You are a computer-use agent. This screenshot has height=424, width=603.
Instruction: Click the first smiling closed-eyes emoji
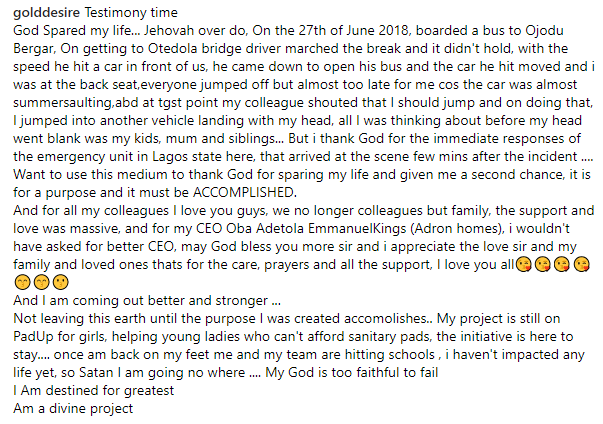pos(22,282)
